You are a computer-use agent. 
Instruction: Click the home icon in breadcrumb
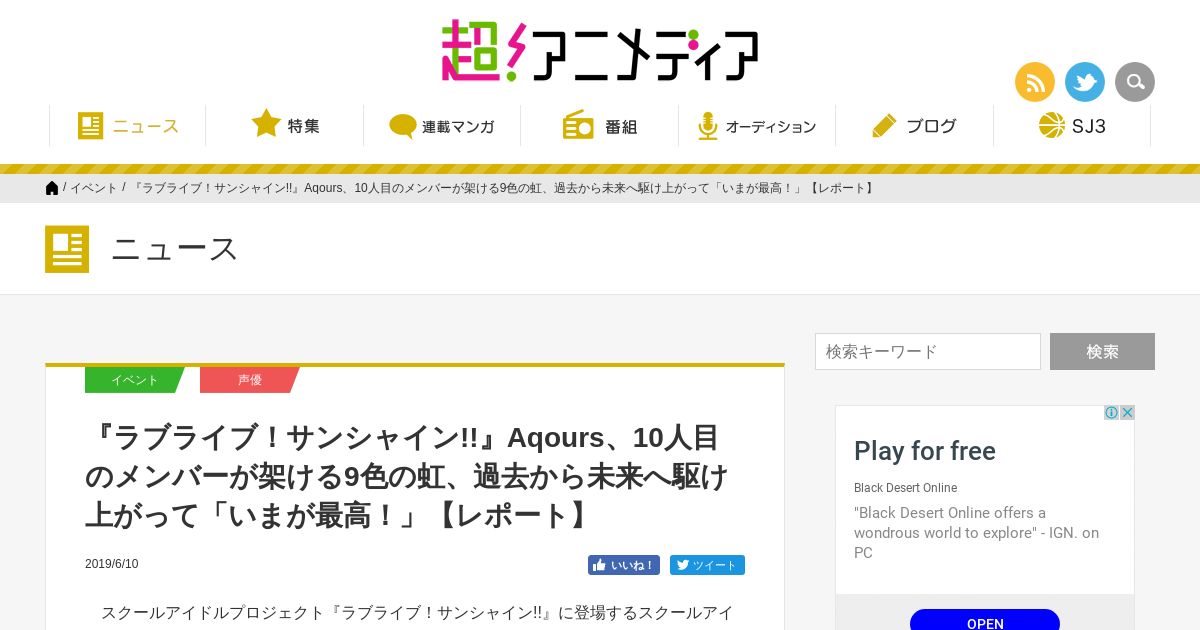tap(52, 188)
